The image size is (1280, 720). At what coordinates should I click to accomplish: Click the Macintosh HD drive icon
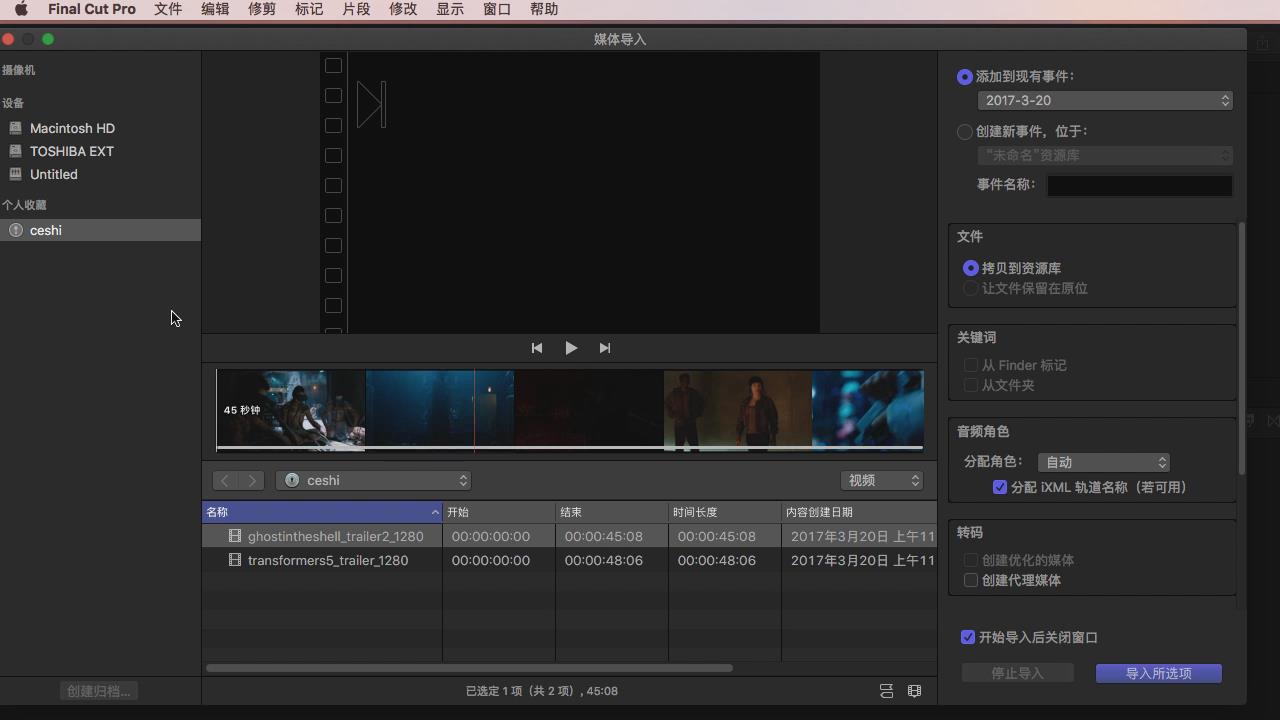point(15,128)
